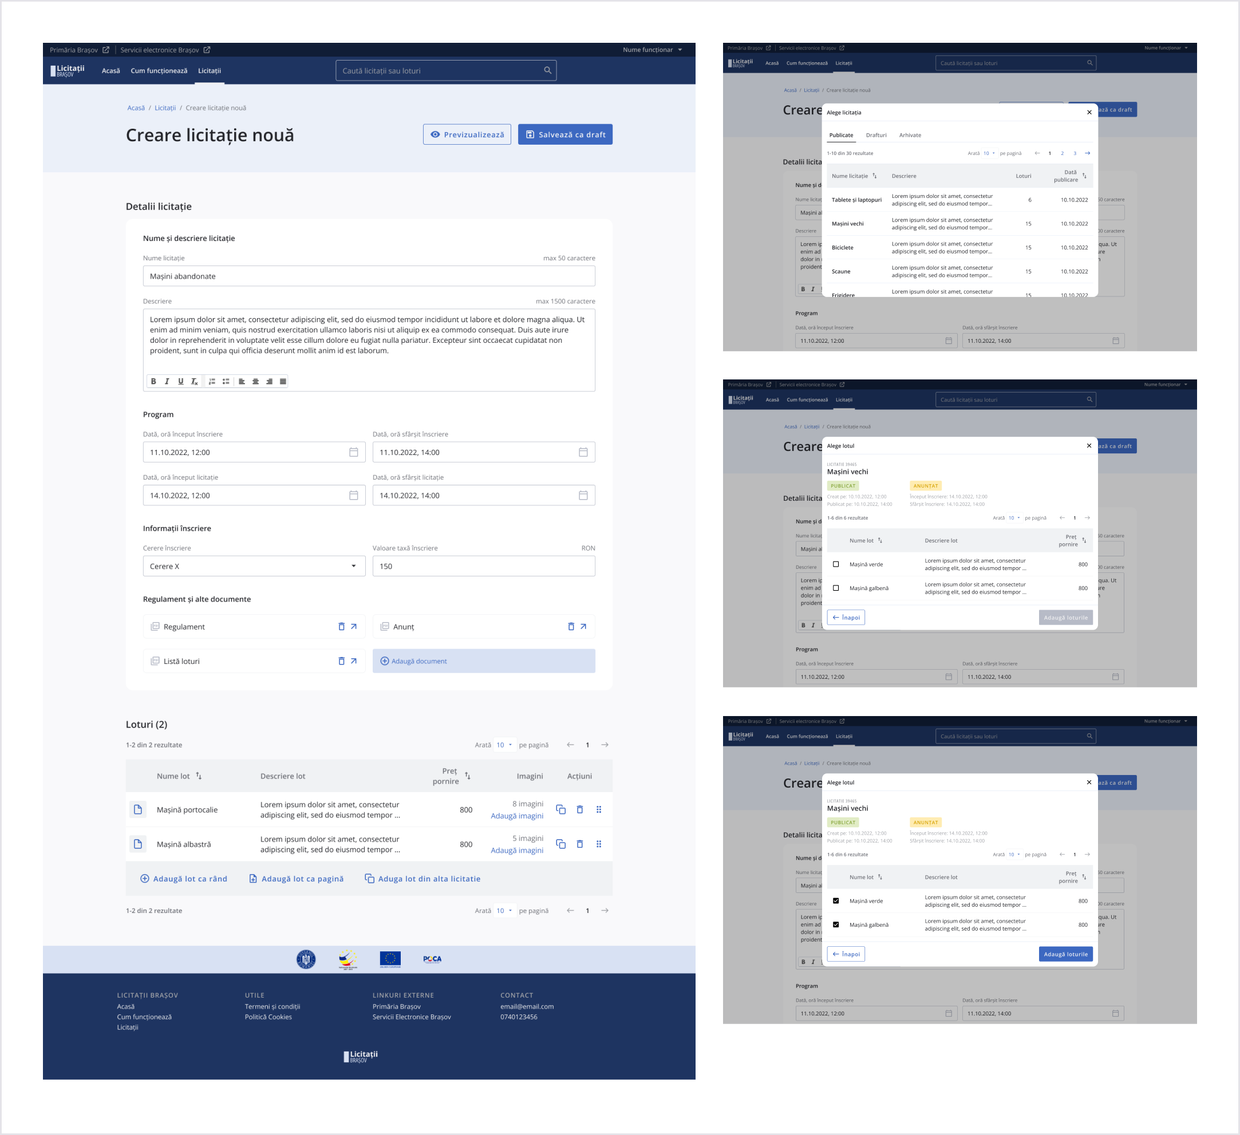Viewport: 1240px width, 1135px height.
Task: Open the Cerere înscriere dropdown
Action: click(x=253, y=565)
